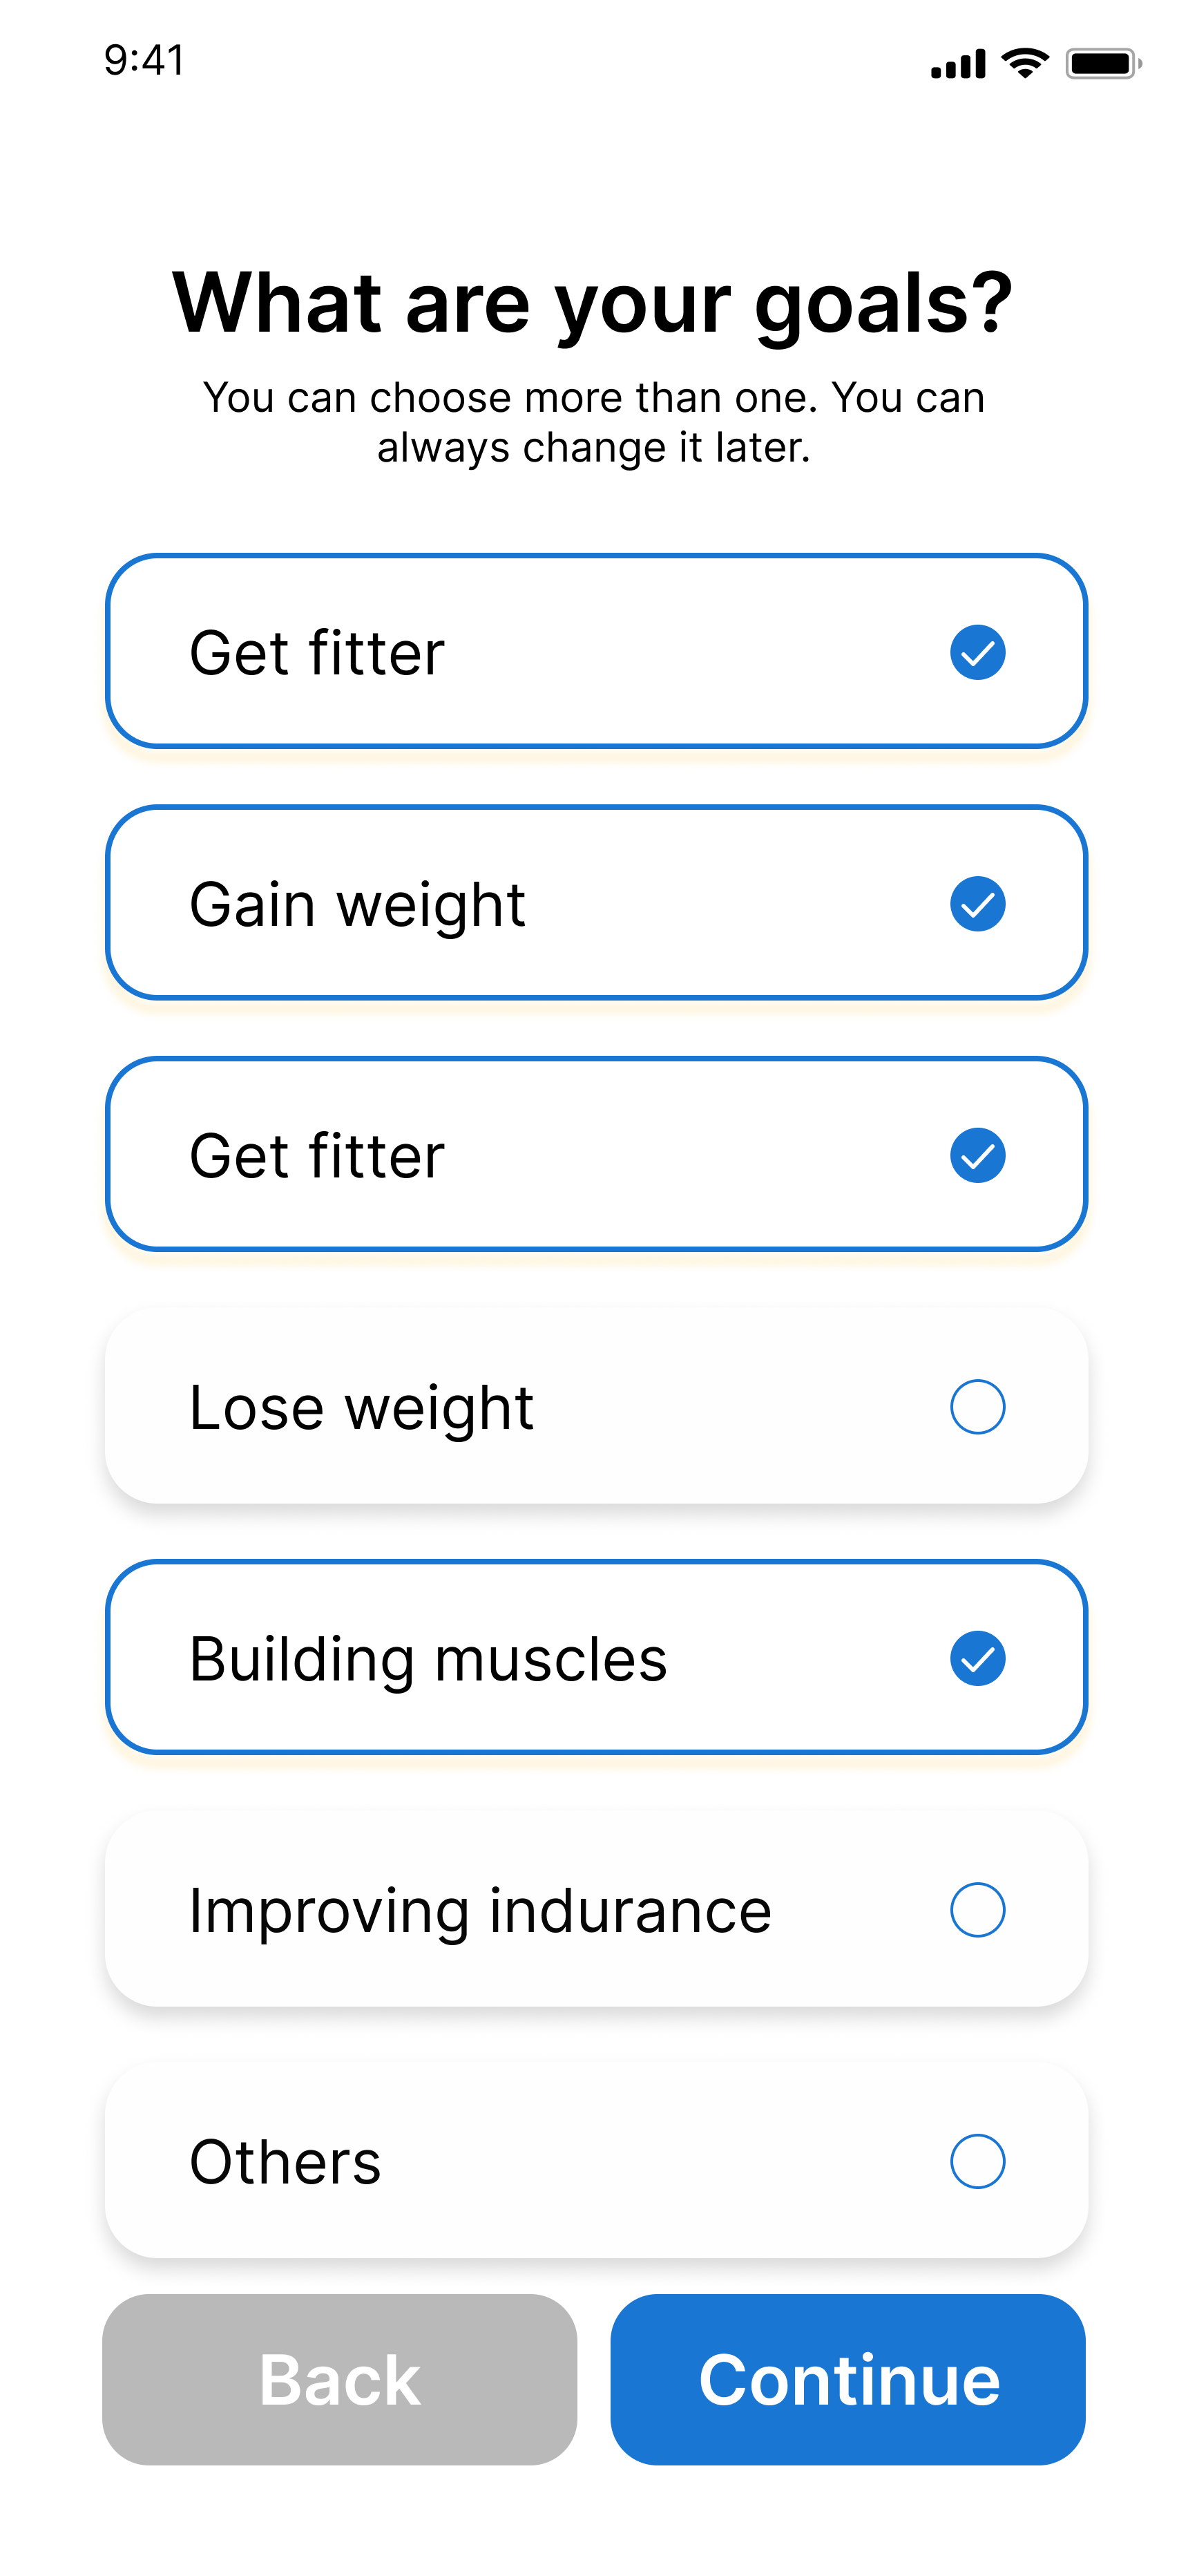The height and width of the screenshot is (2576, 1188).
Task: Check the Improving indurance empty circle
Action: pyautogui.click(x=977, y=1910)
